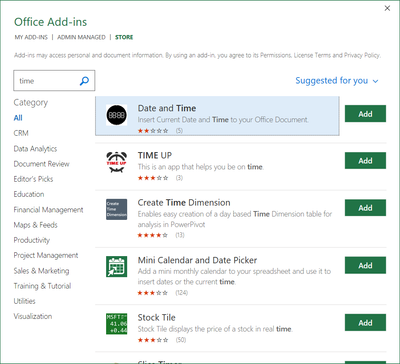Click inside the search box containing time
Image resolution: width=400 pixels, height=364 pixels.
coord(47,81)
